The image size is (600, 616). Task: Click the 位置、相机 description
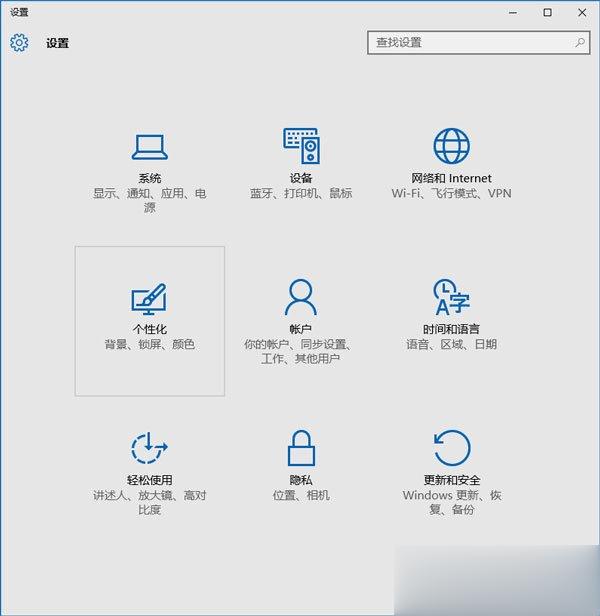click(301, 495)
